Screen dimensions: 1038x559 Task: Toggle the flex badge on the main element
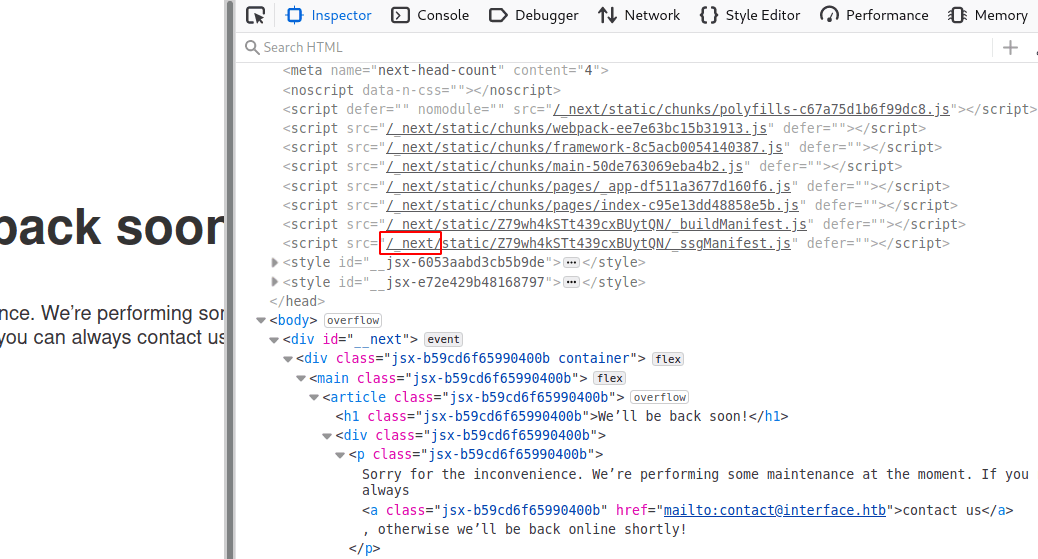pos(609,378)
